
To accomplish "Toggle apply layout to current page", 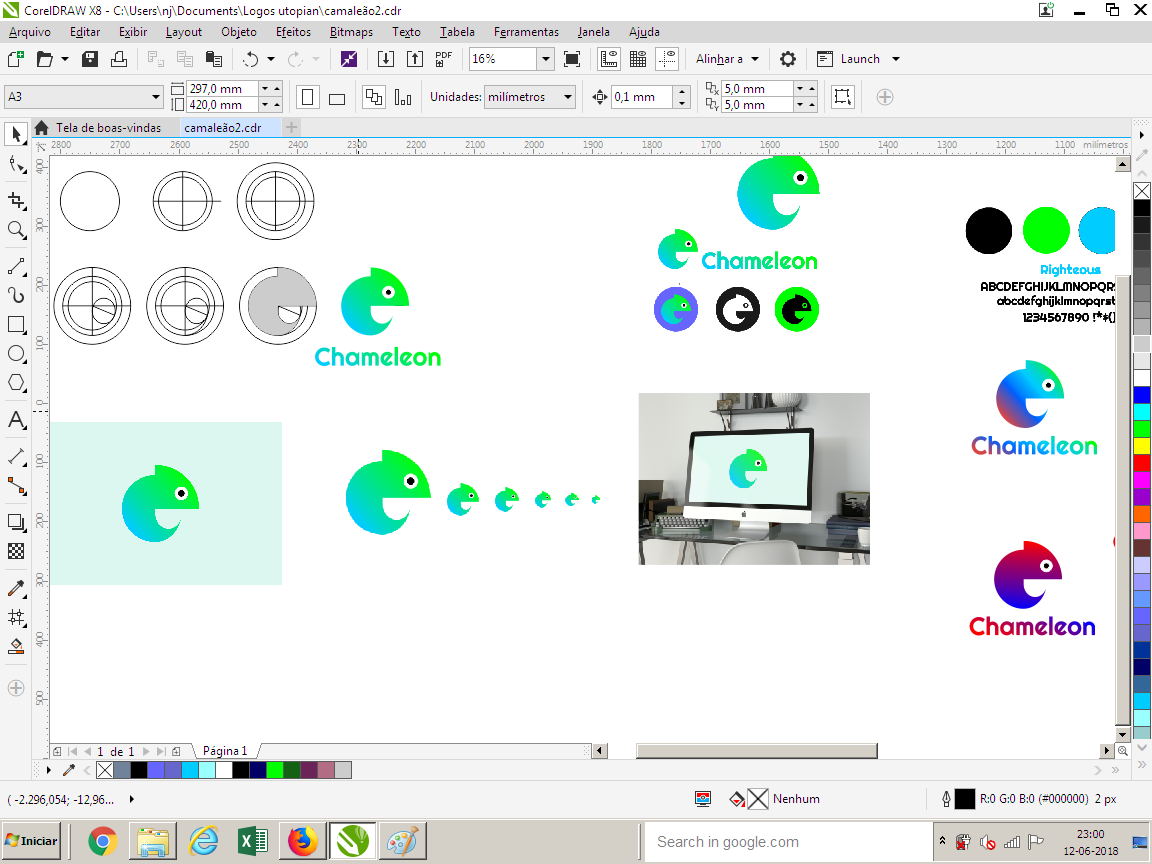I will pyautogui.click(x=403, y=97).
